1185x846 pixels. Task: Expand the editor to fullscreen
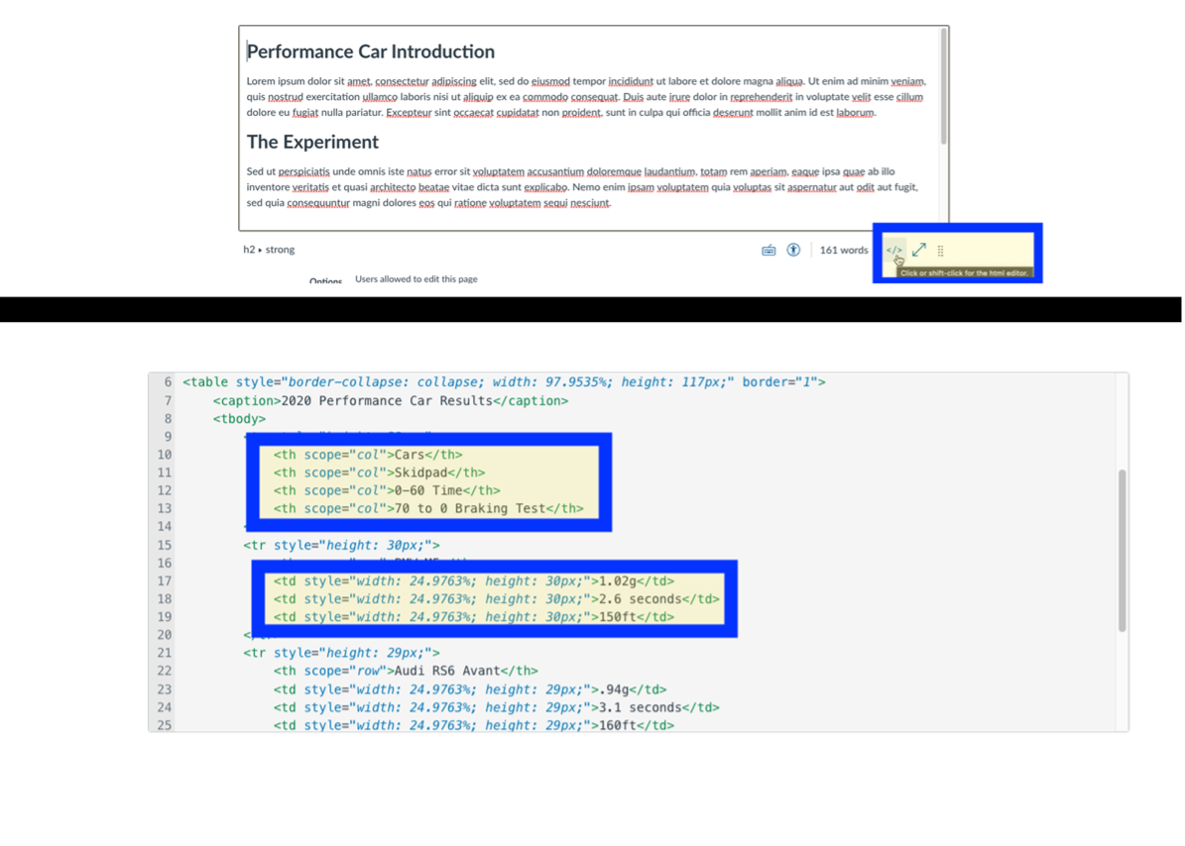click(x=919, y=249)
